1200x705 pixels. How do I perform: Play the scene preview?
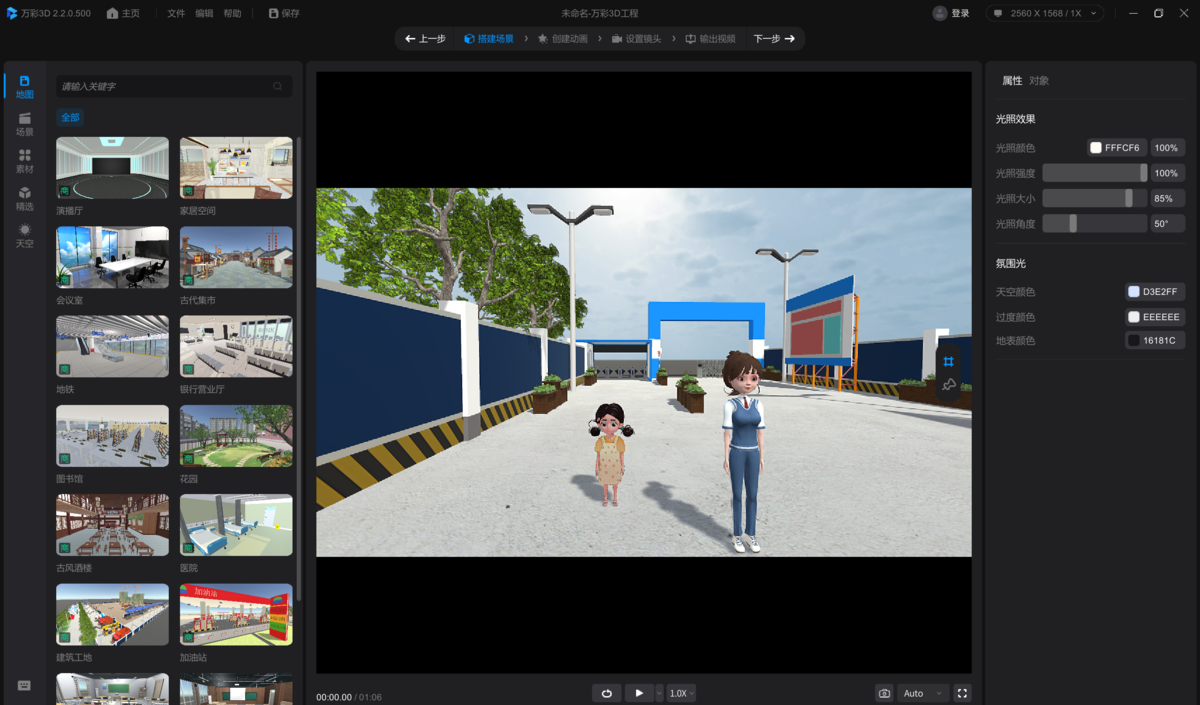coord(639,693)
